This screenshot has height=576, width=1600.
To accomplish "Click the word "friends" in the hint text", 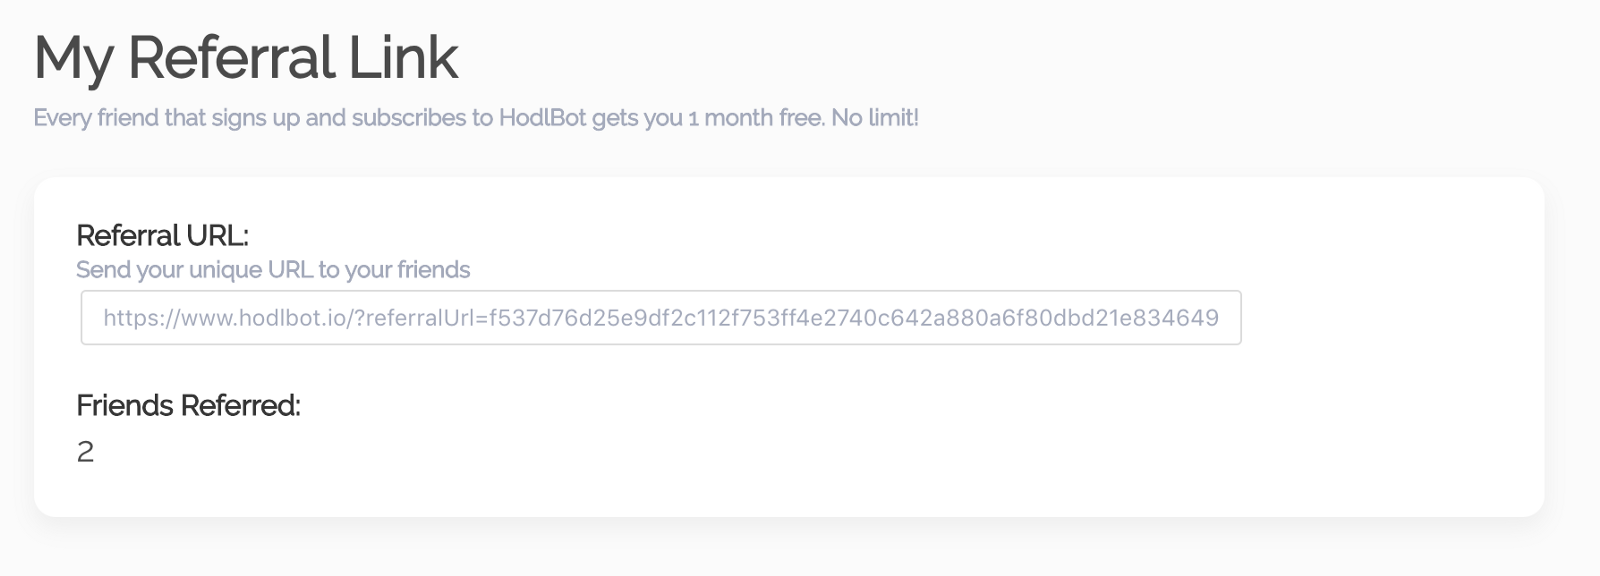I will [433, 270].
